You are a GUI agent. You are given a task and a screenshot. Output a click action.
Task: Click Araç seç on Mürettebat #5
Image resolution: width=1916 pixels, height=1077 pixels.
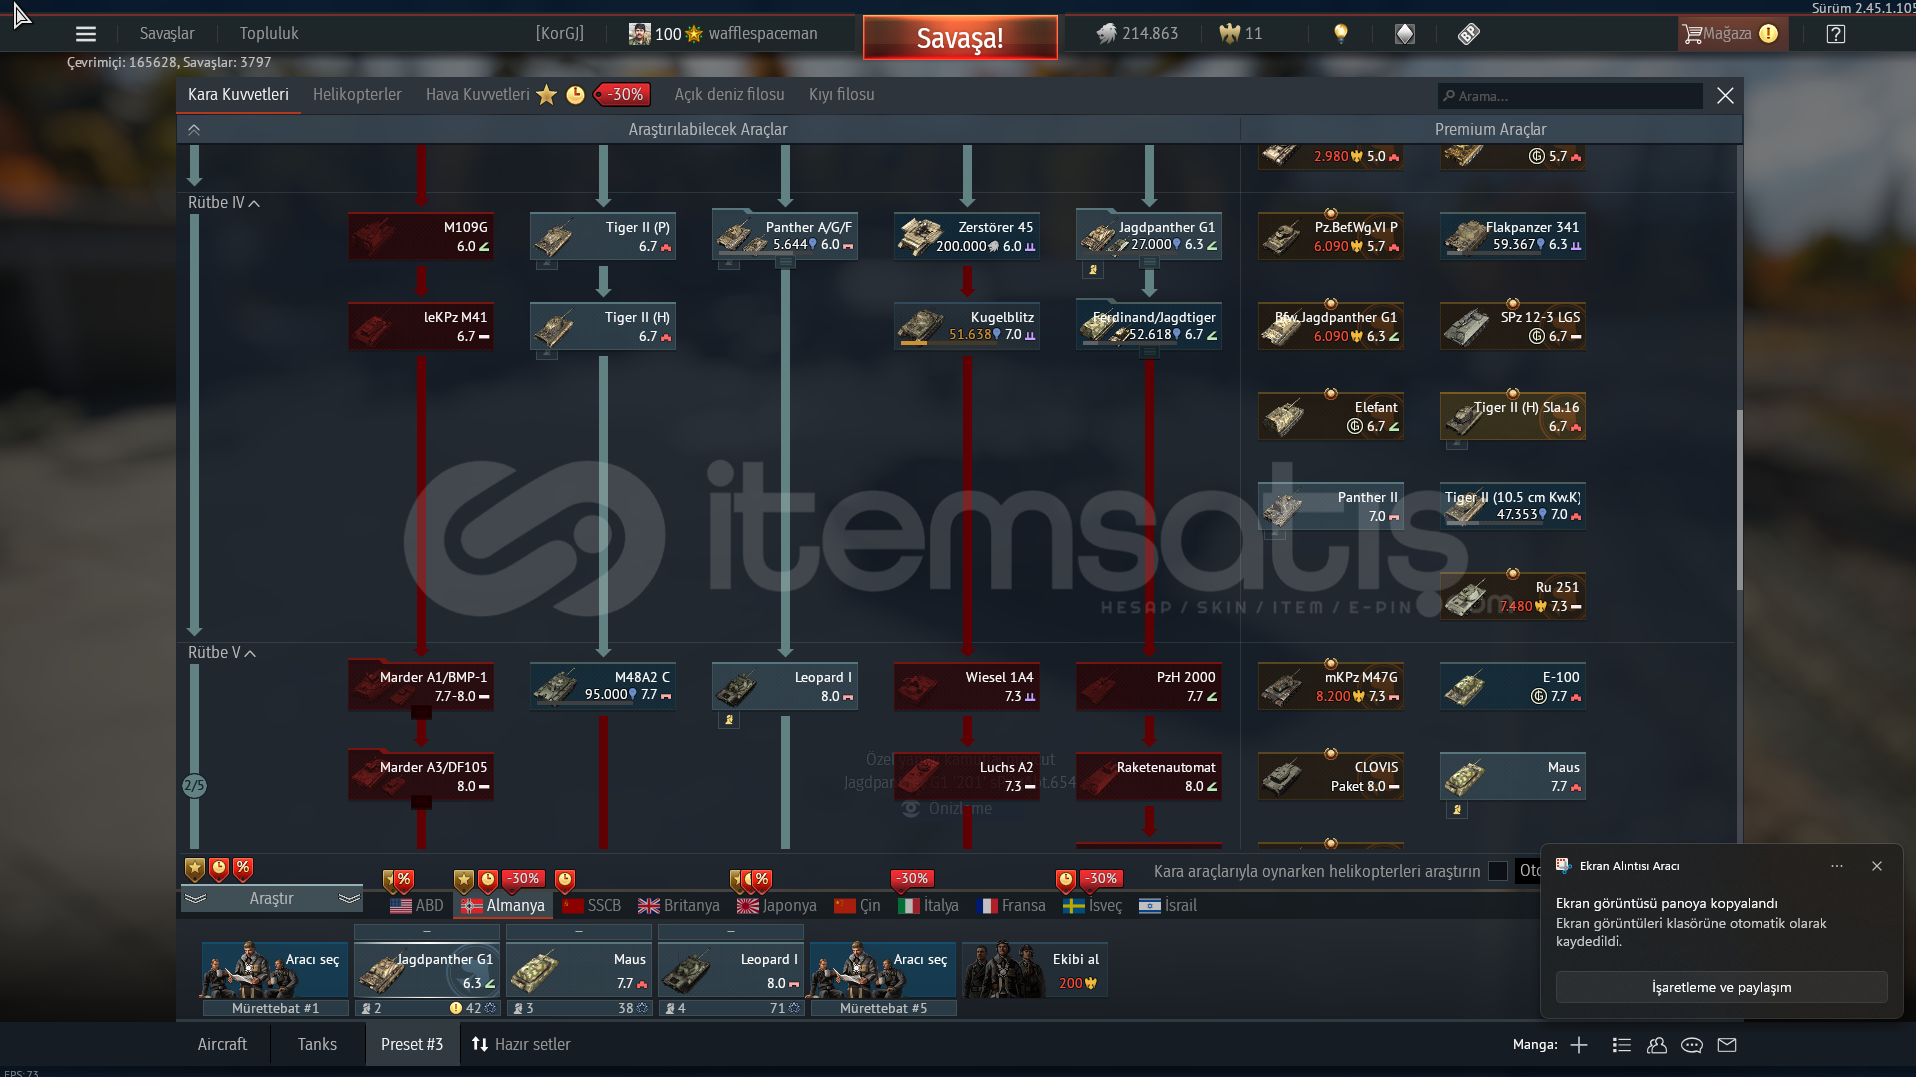click(x=883, y=970)
